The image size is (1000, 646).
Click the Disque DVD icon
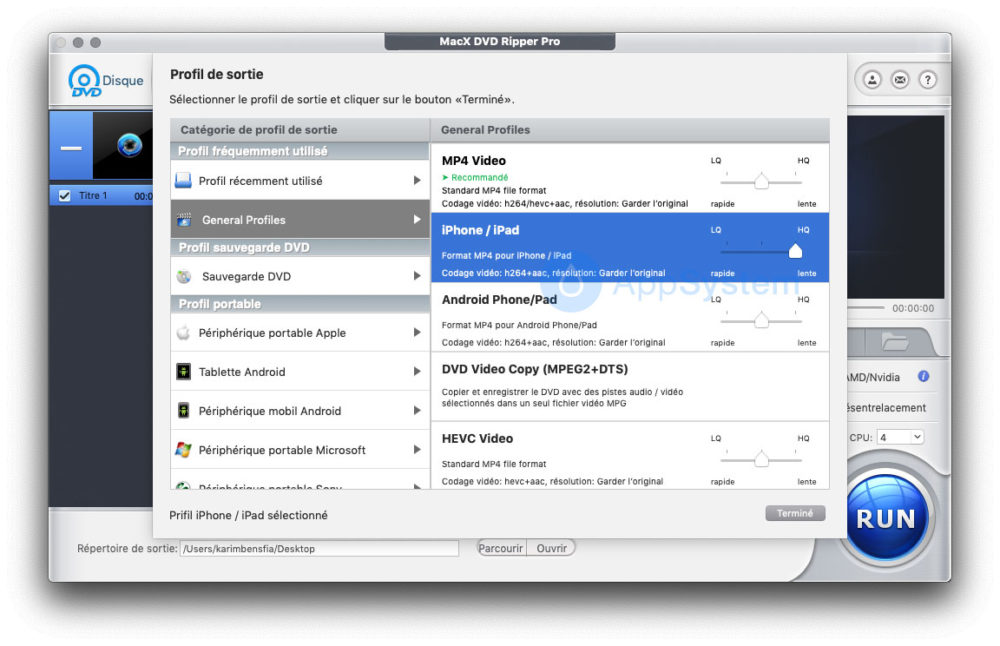click(85, 82)
